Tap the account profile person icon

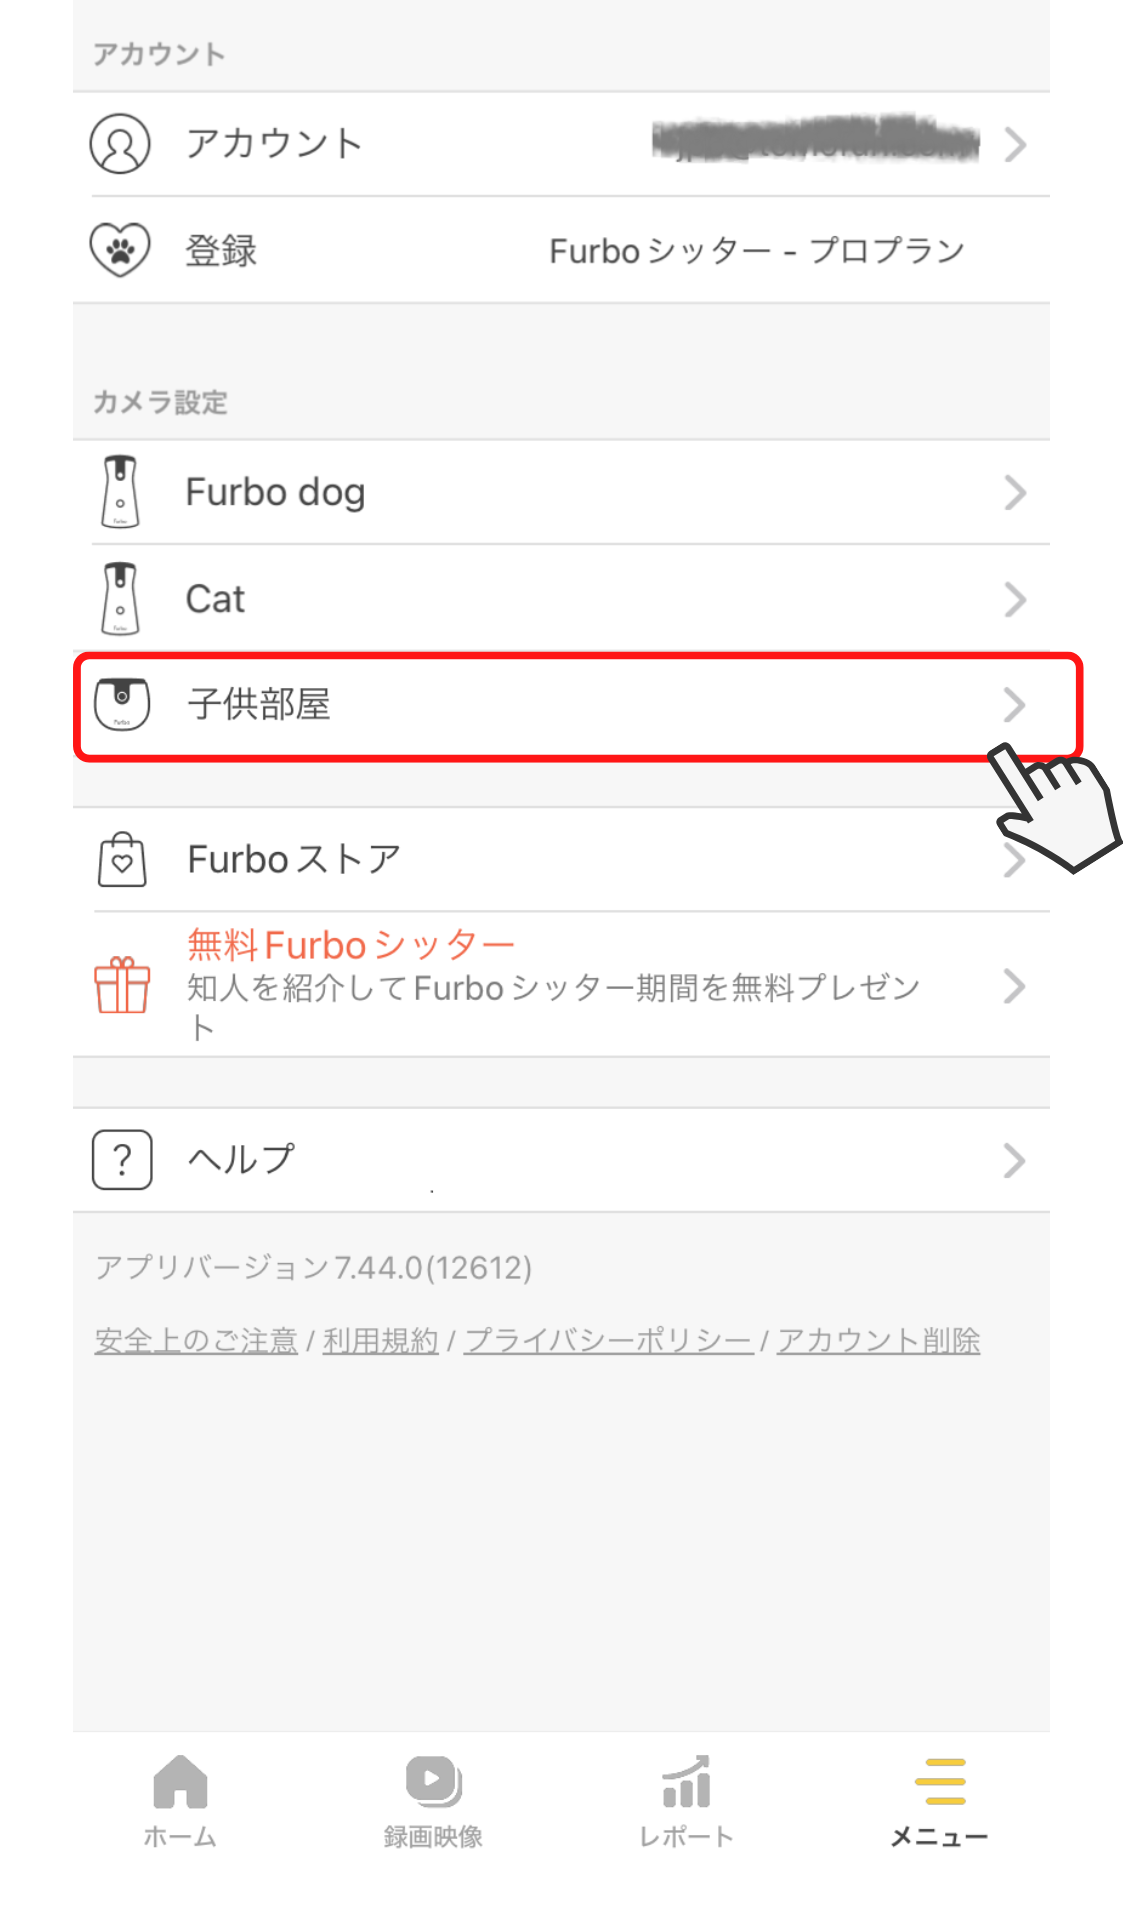[x=120, y=144]
